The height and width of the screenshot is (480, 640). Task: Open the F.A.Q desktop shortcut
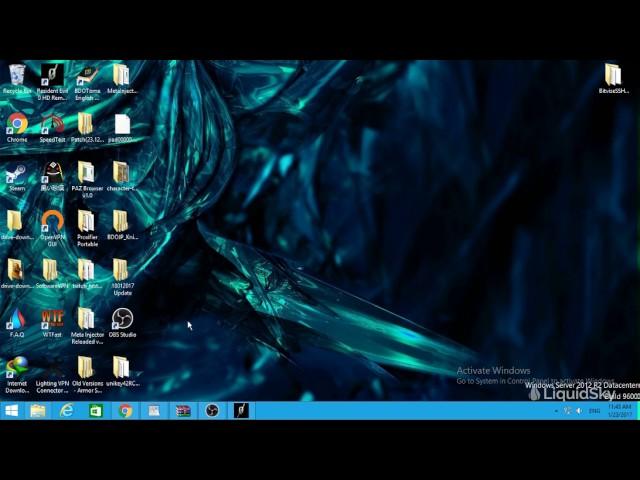17,323
